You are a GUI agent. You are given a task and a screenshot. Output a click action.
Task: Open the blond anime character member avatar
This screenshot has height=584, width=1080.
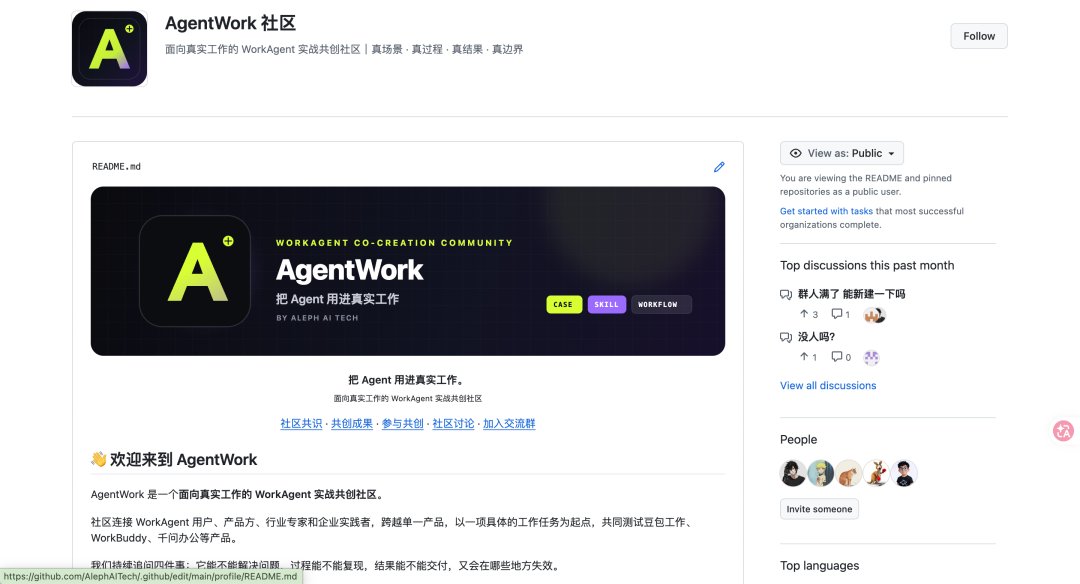(x=820, y=473)
